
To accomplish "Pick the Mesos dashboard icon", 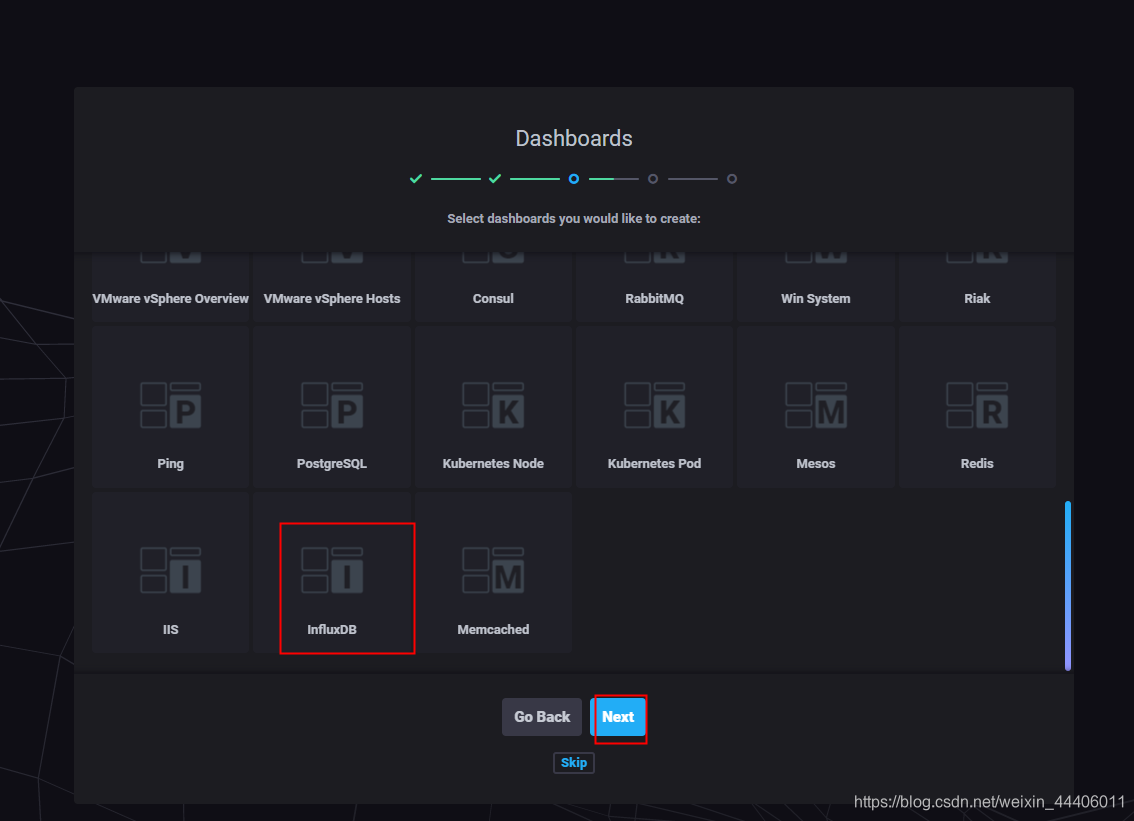I will point(816,405).
